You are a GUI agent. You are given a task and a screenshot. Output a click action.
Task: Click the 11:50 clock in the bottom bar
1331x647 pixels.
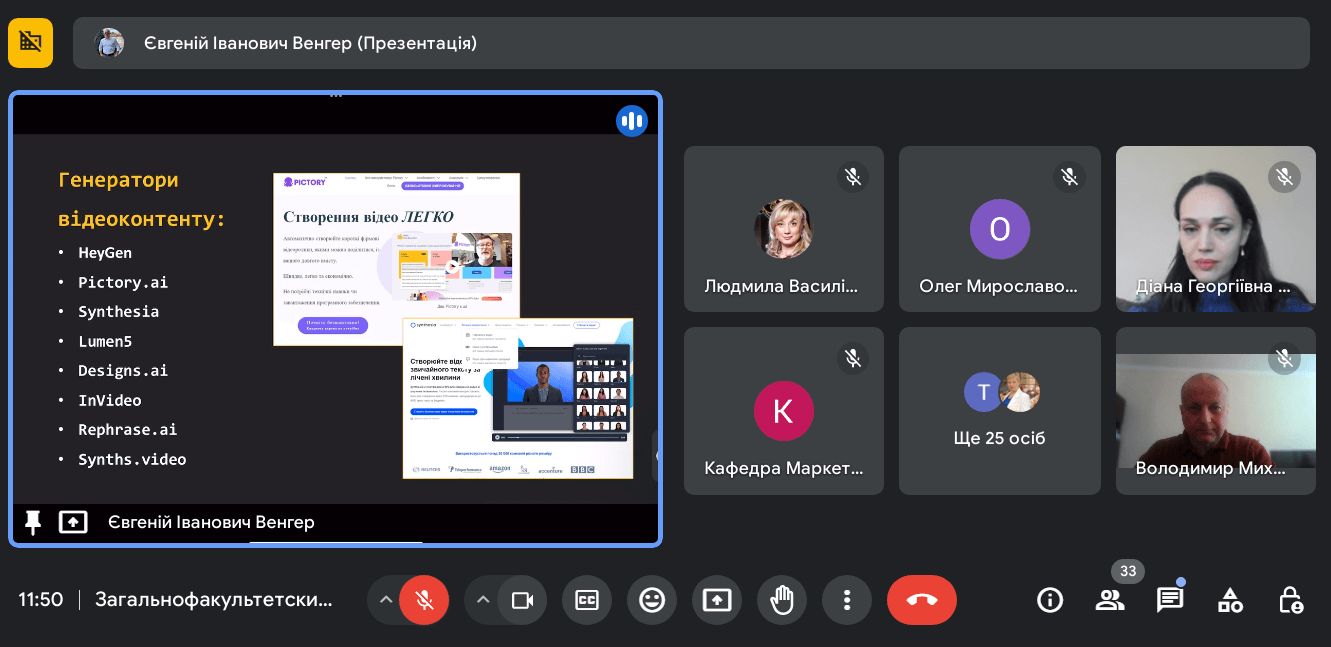click(x=41, y=600)
